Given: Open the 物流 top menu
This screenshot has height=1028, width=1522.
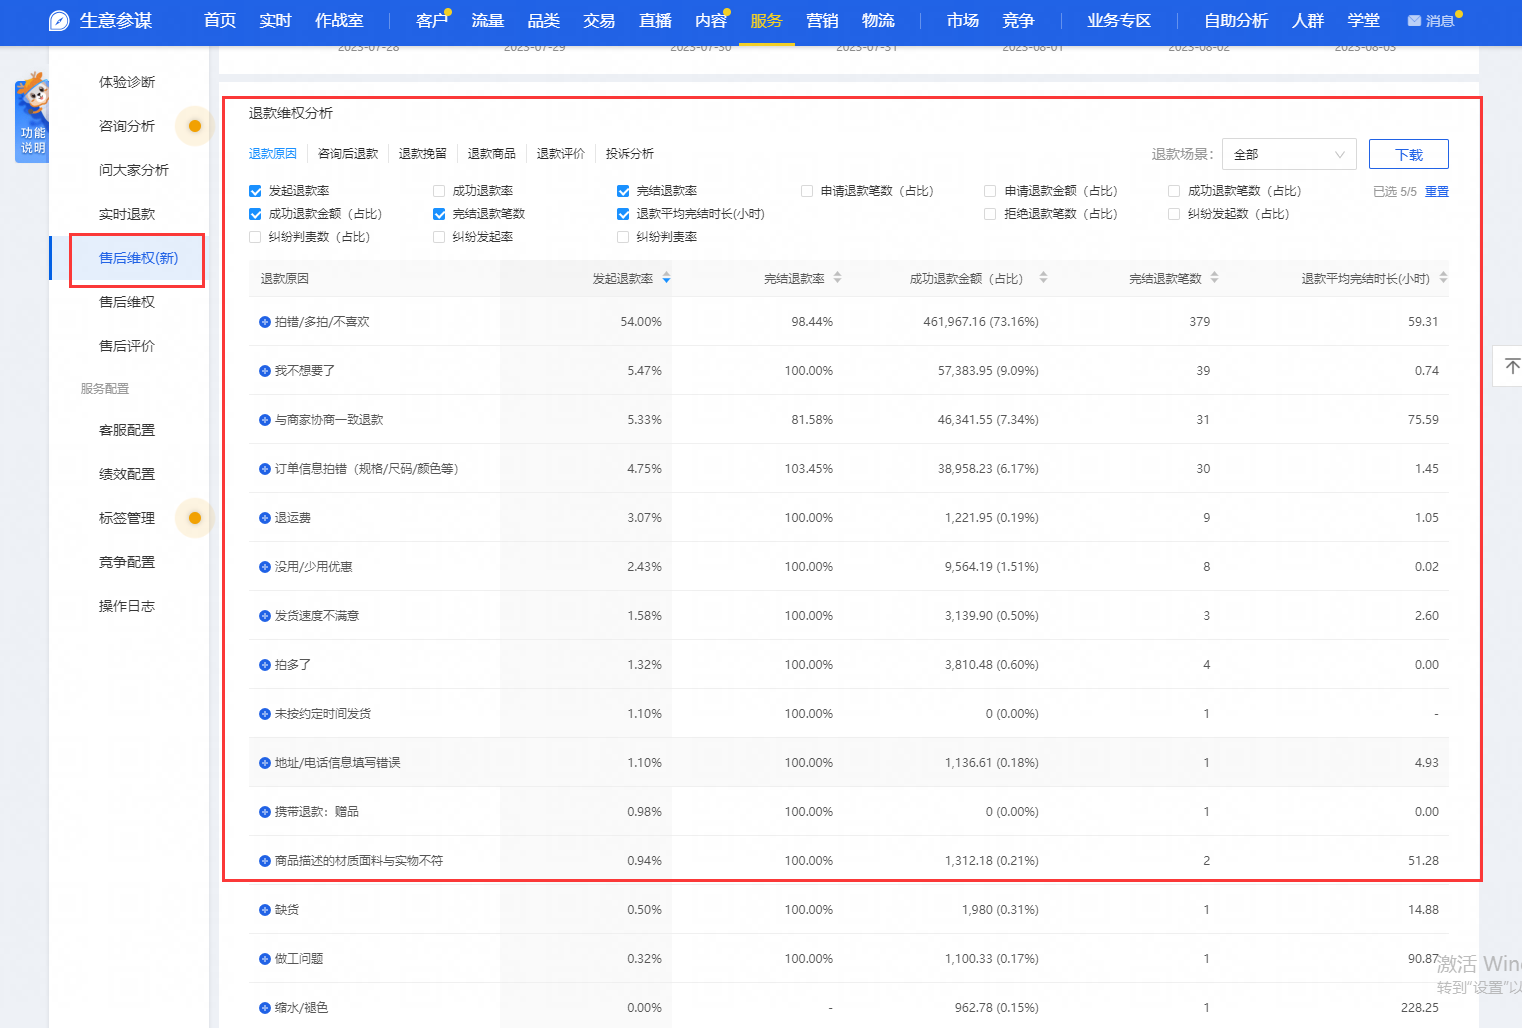Looking at the screenshot, I should (878, 21).
